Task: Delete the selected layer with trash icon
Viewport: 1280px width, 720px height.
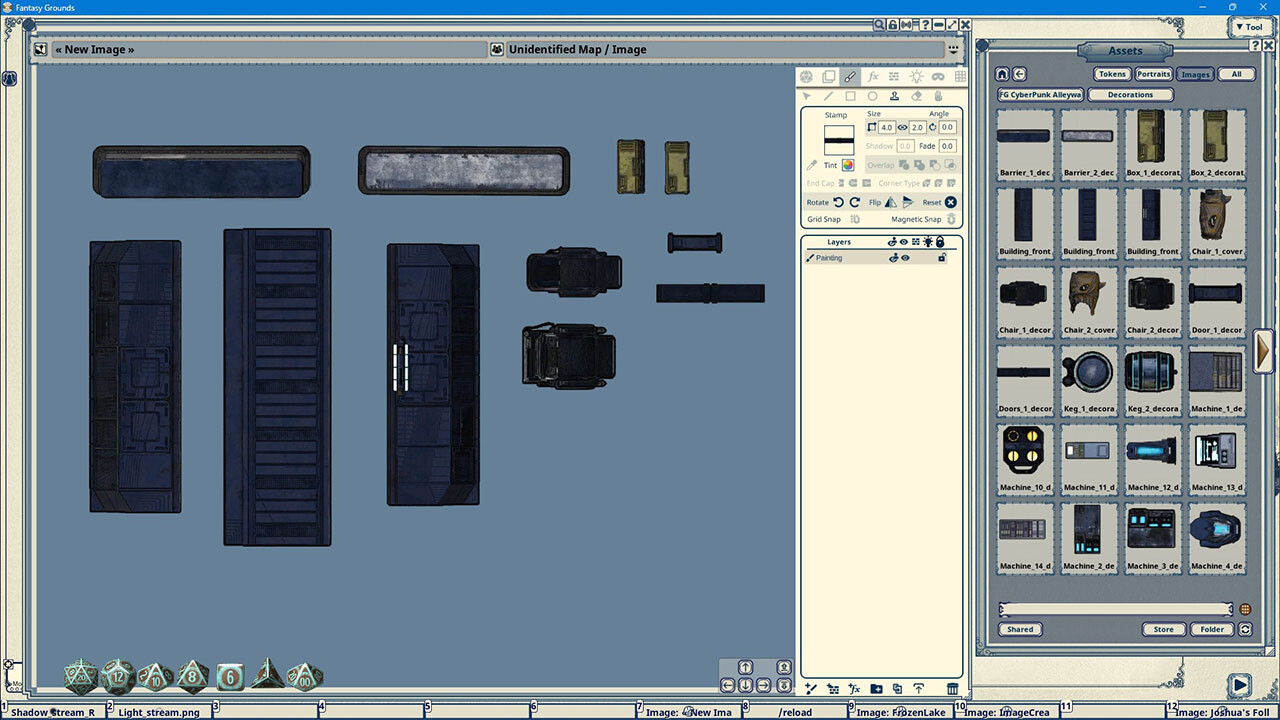Action: point(950,689)
